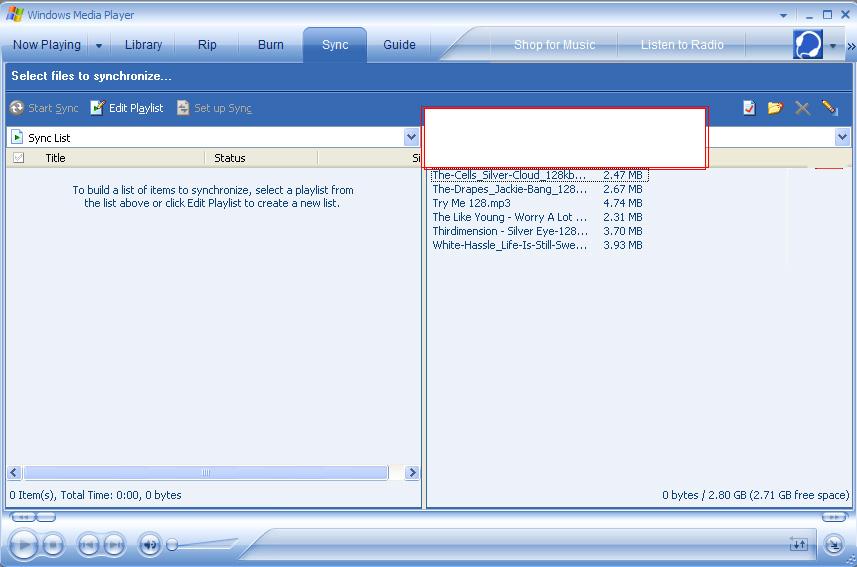Screen dimensions: 857x567
Task: Click the Set up Sync button
Action: [214, 108]
